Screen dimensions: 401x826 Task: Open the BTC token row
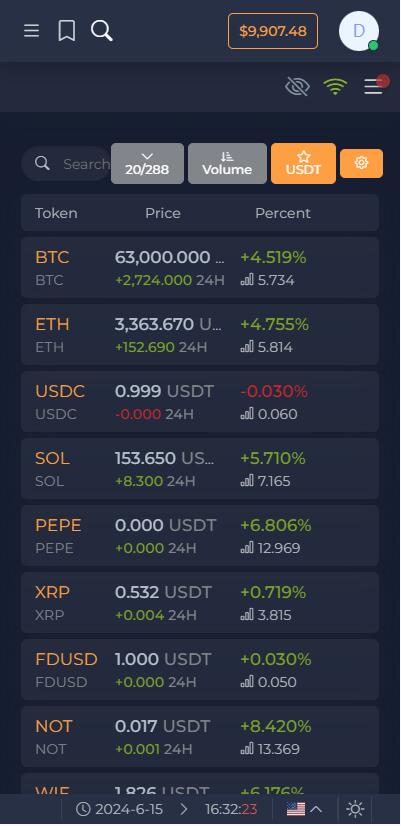tap(200, 268)
